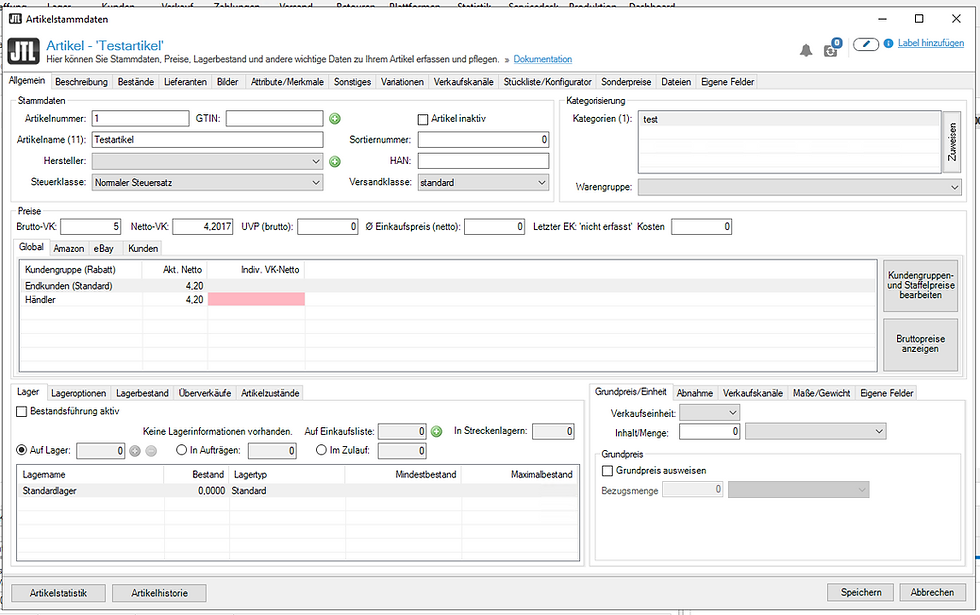
Task: Choose the Im Zulauf radio option
Action: pos(321,450)
